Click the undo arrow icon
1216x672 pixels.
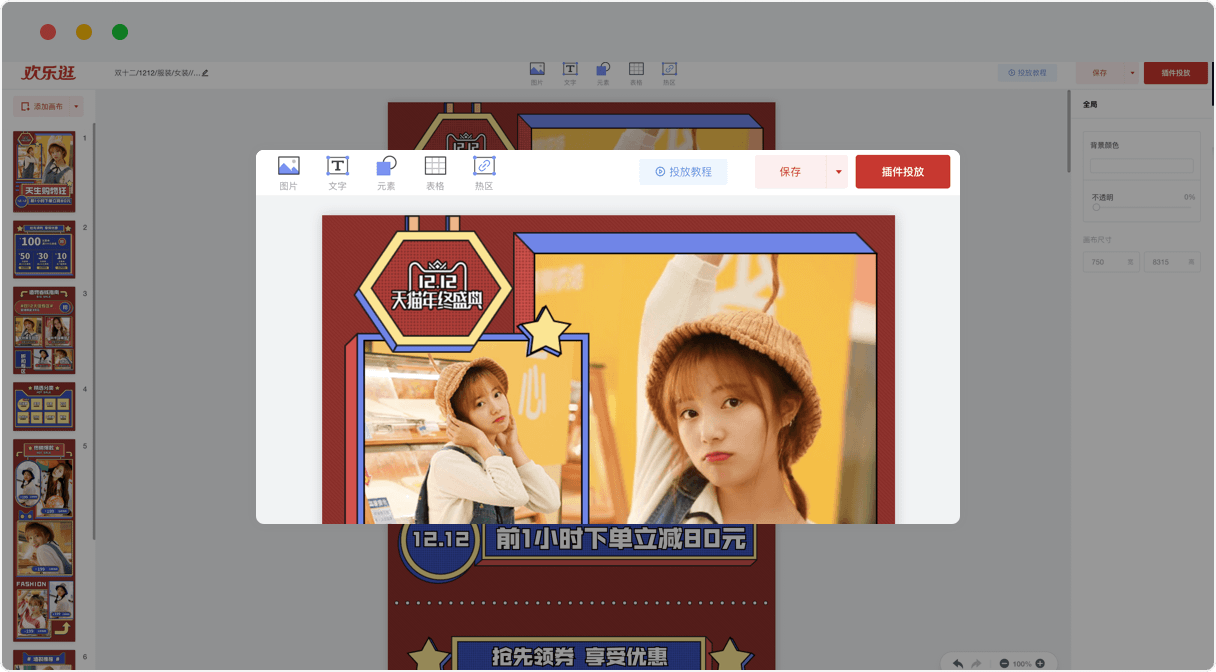958,663
